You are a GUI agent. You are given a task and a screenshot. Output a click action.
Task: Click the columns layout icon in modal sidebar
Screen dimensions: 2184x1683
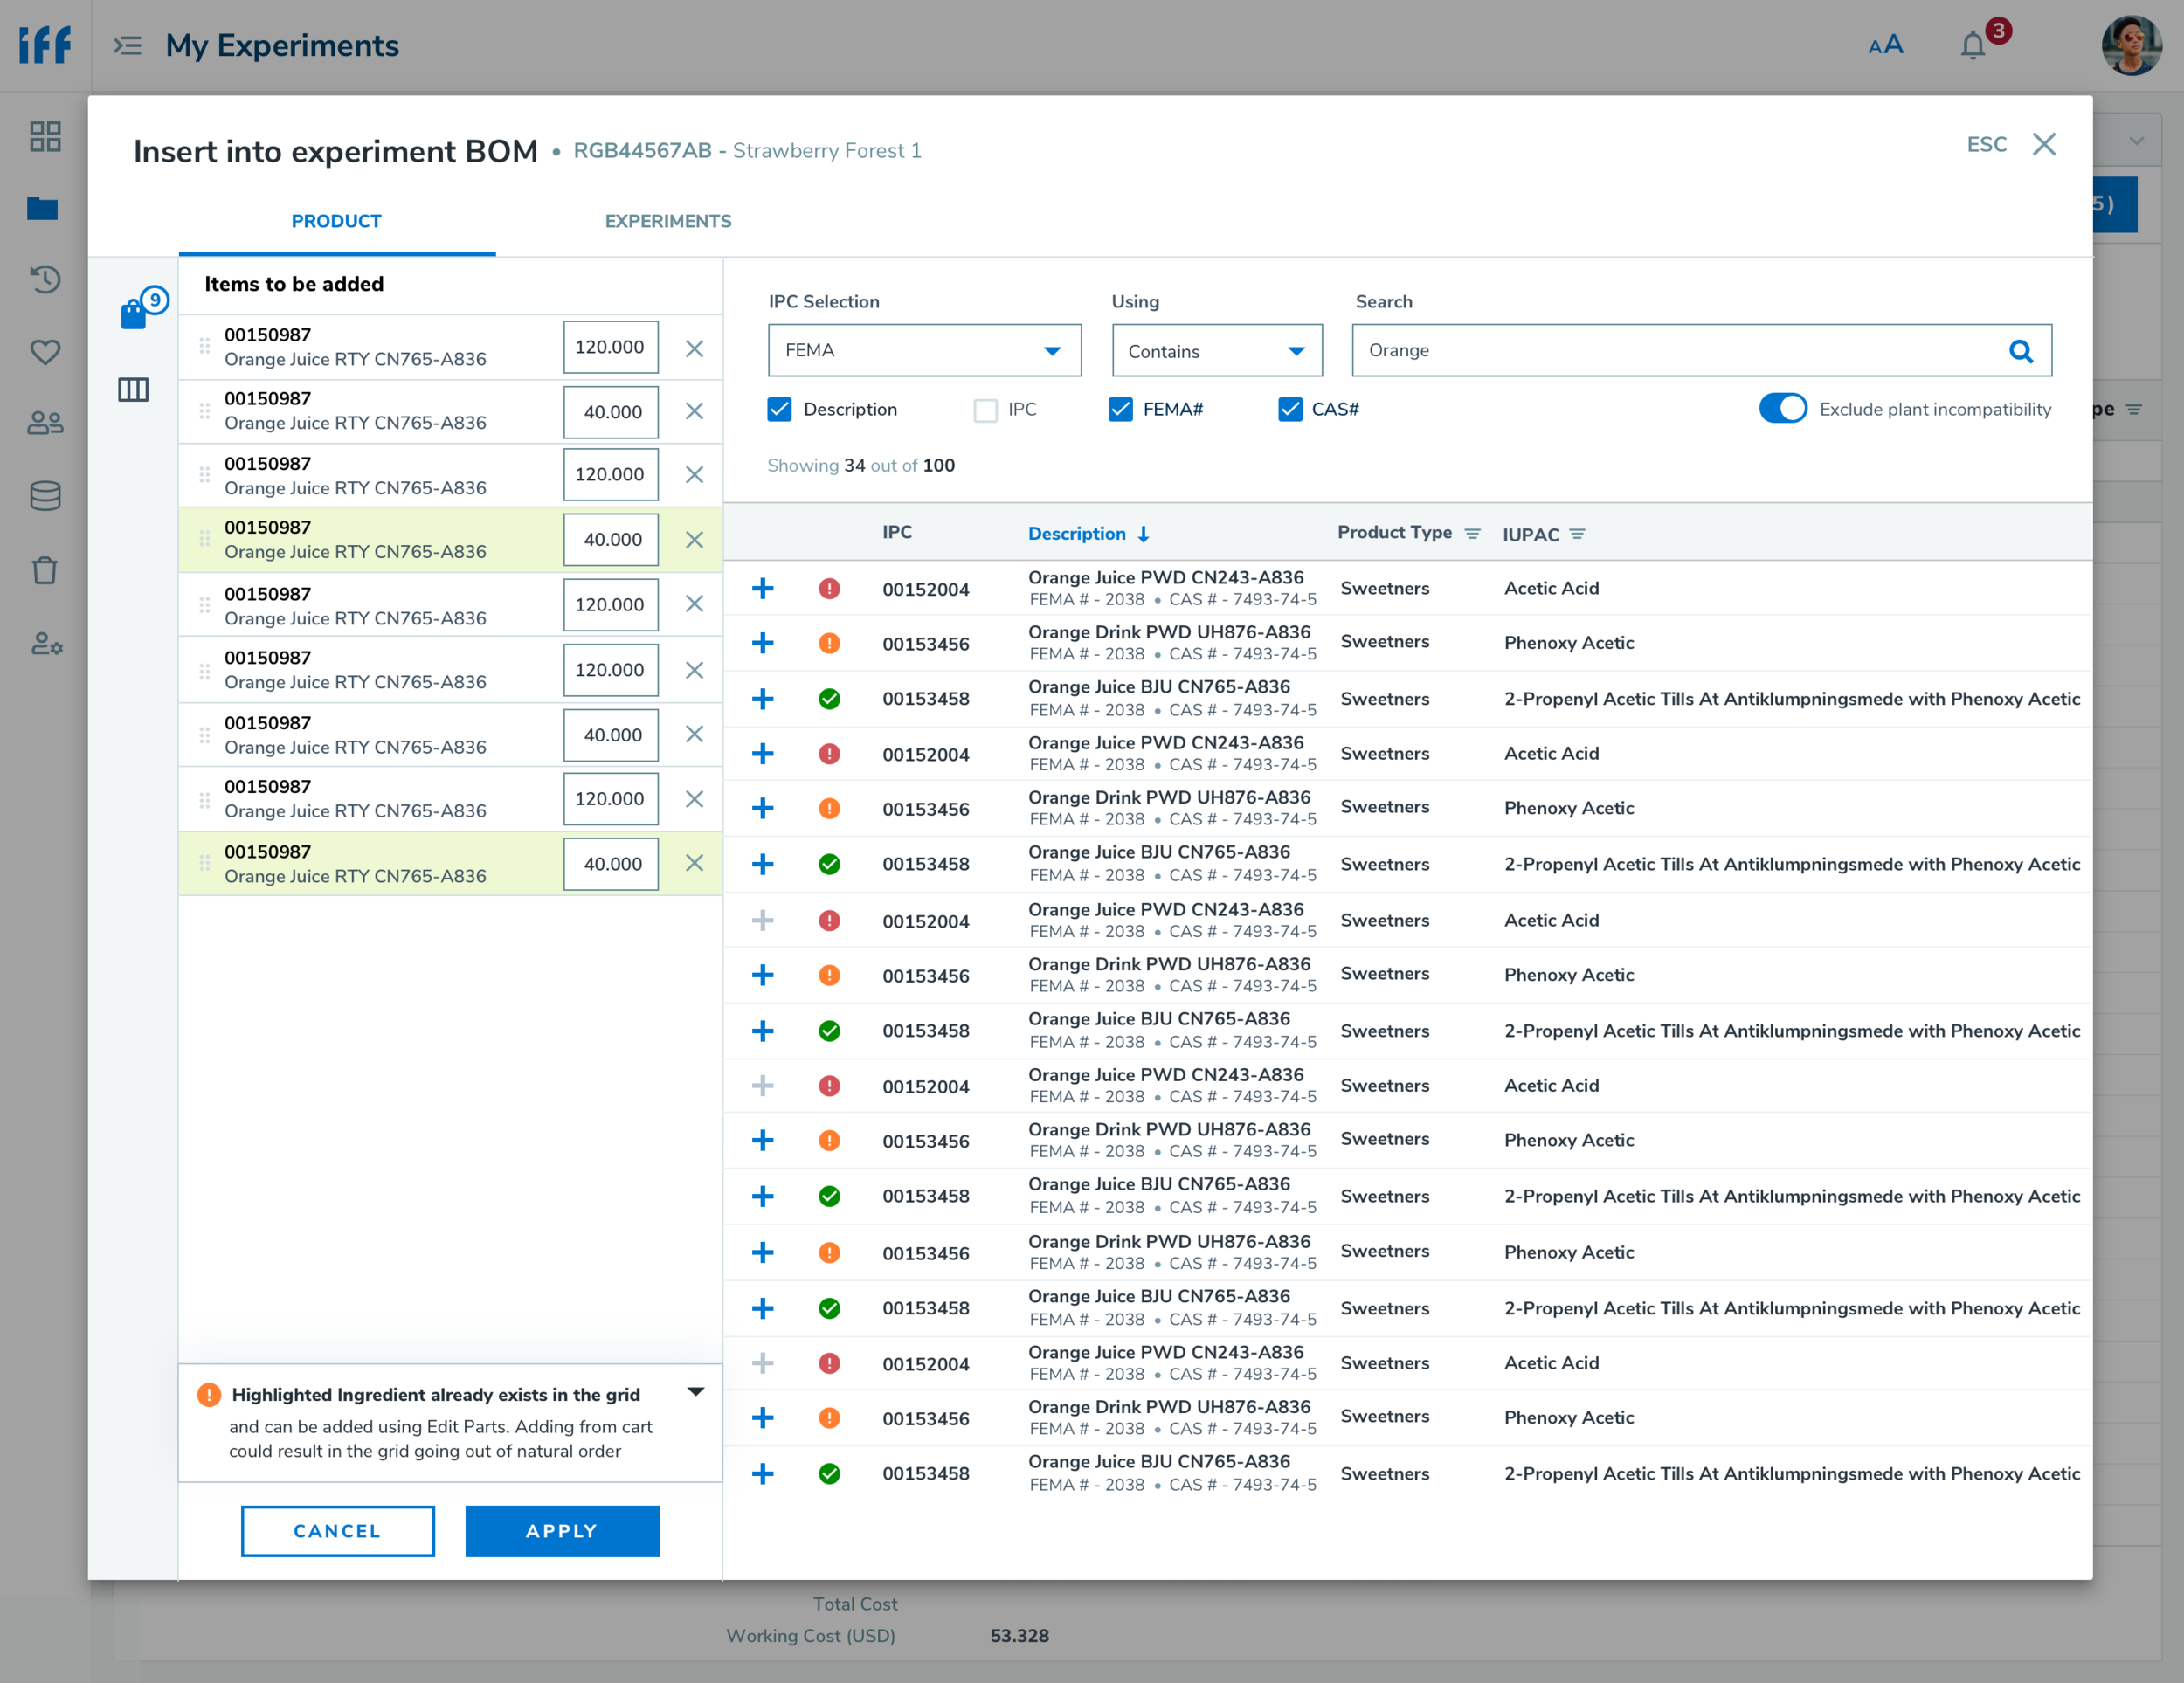coord(133,390)
